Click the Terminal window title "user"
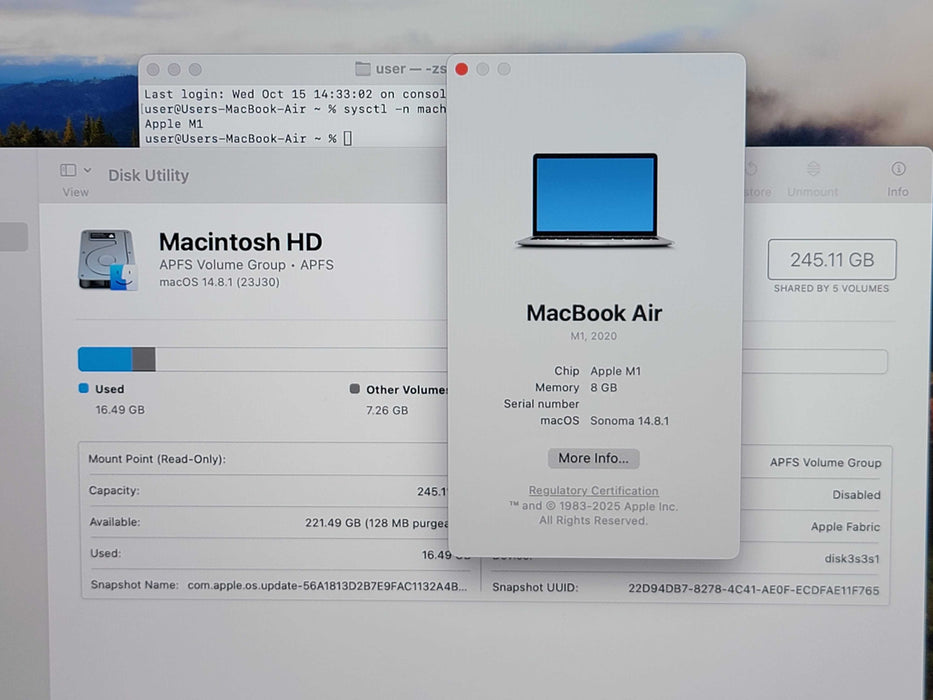The height and width of the screenshot is (700, 933). (390, 69)
